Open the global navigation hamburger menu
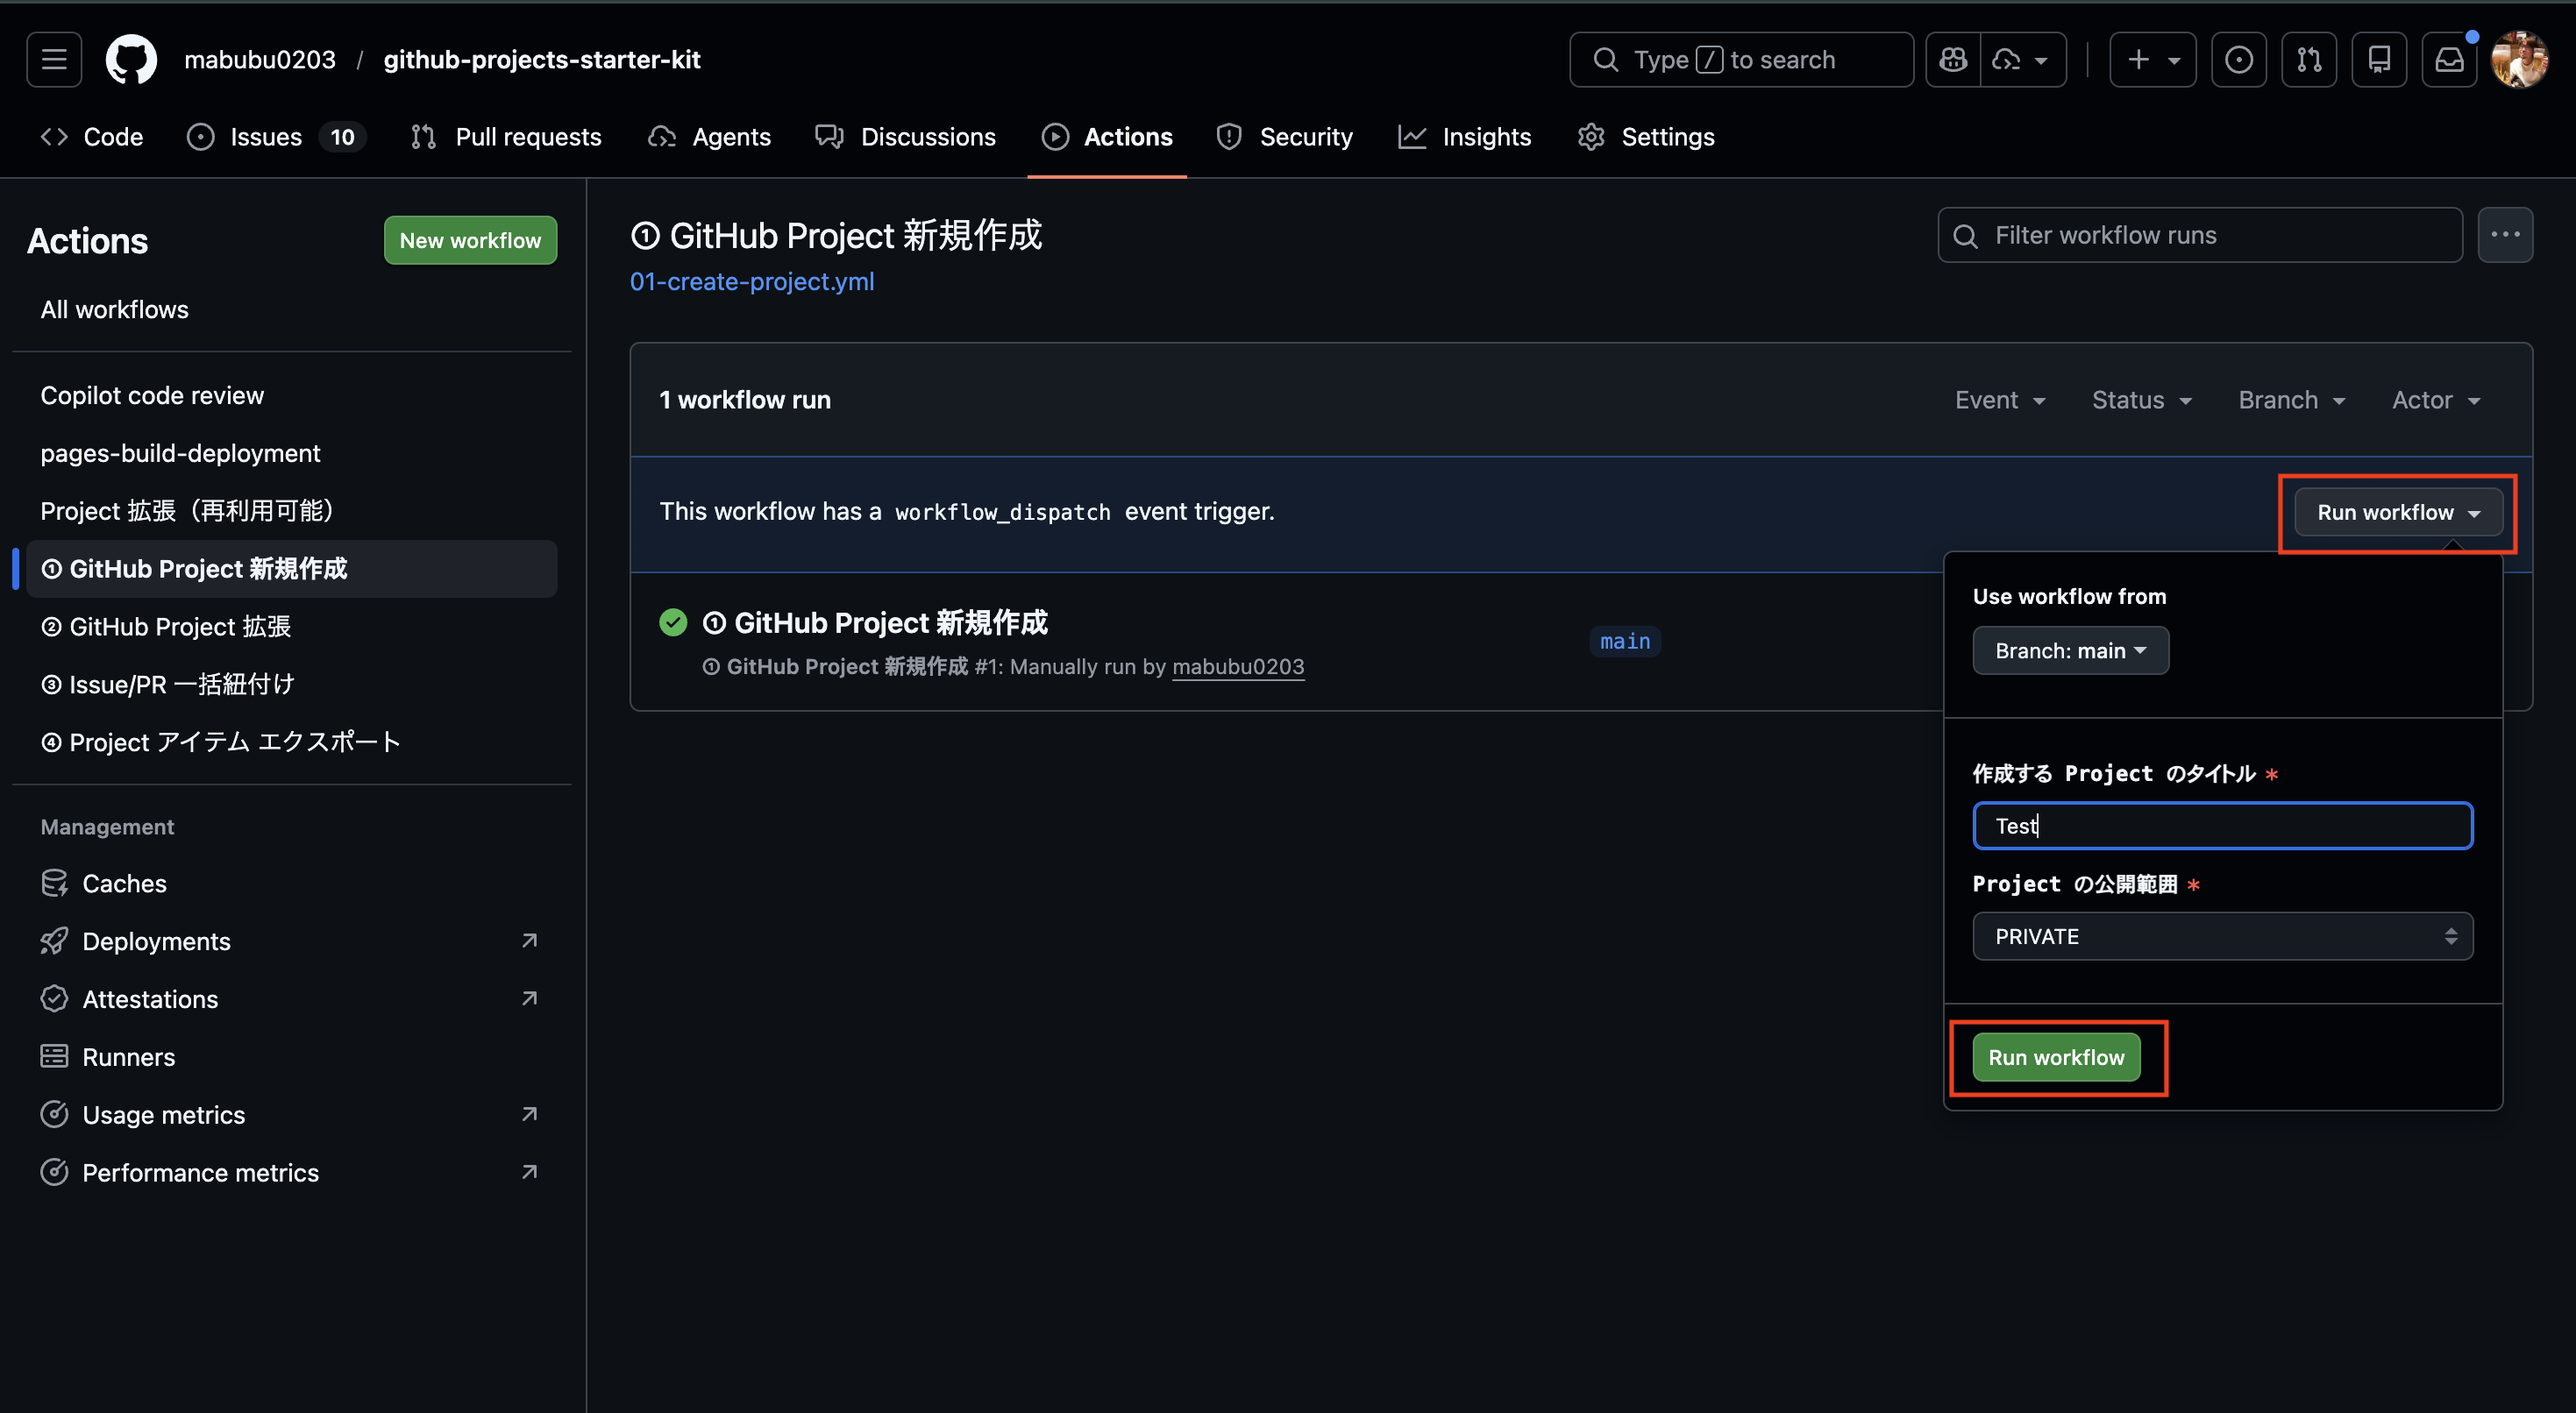The image size is (2576, 1413). click(x=54, y=60)
